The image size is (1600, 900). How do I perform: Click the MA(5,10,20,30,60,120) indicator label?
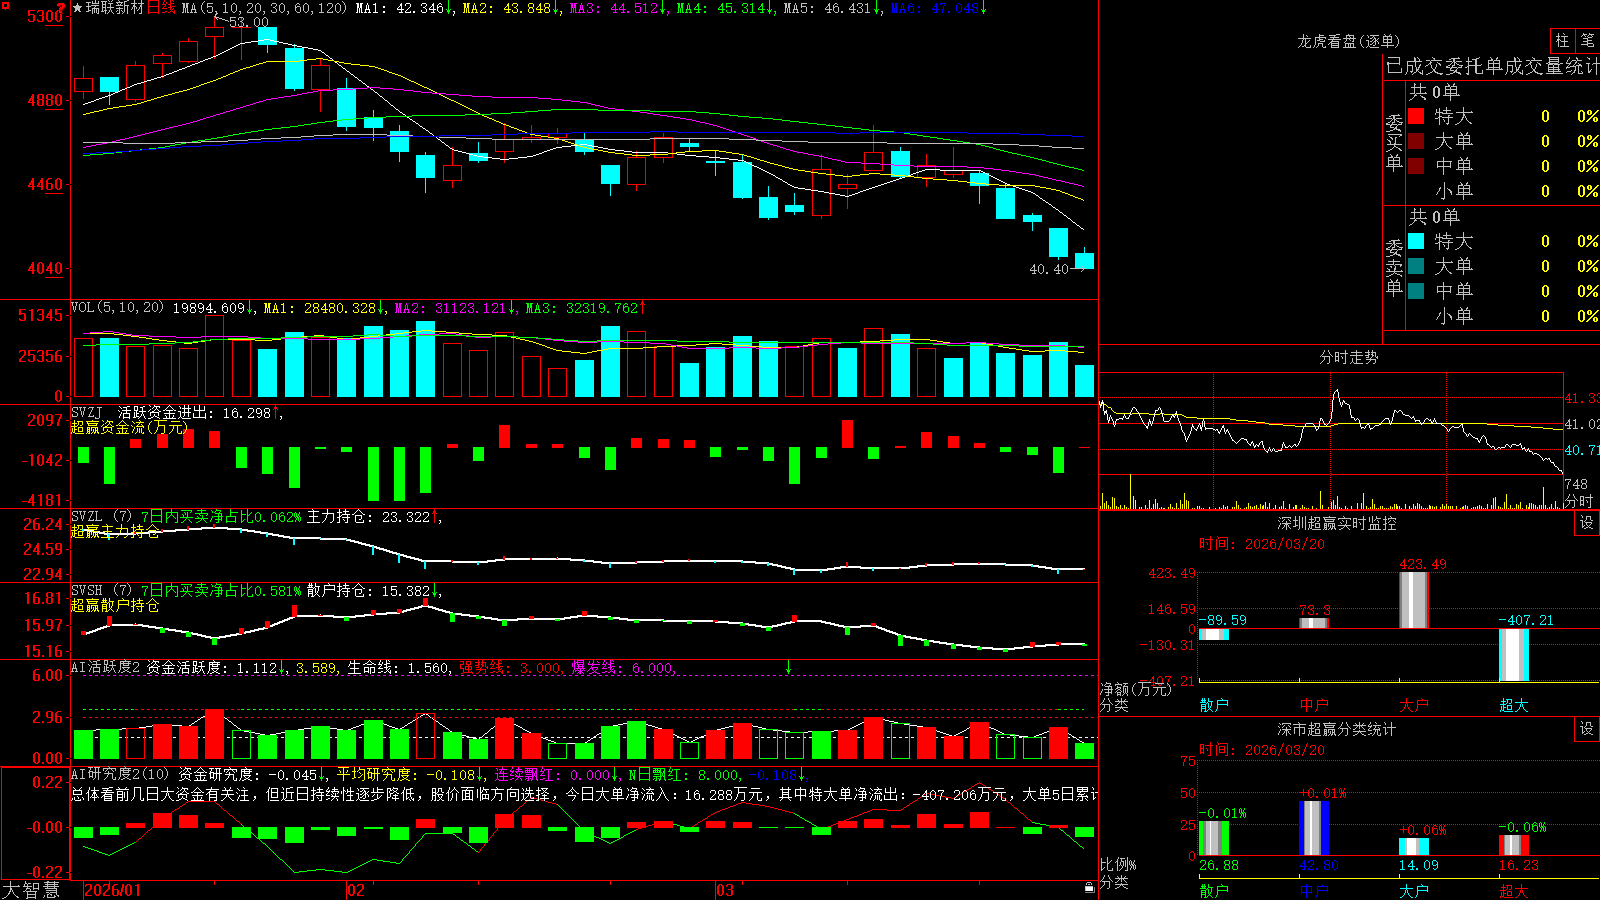[264, 8]
